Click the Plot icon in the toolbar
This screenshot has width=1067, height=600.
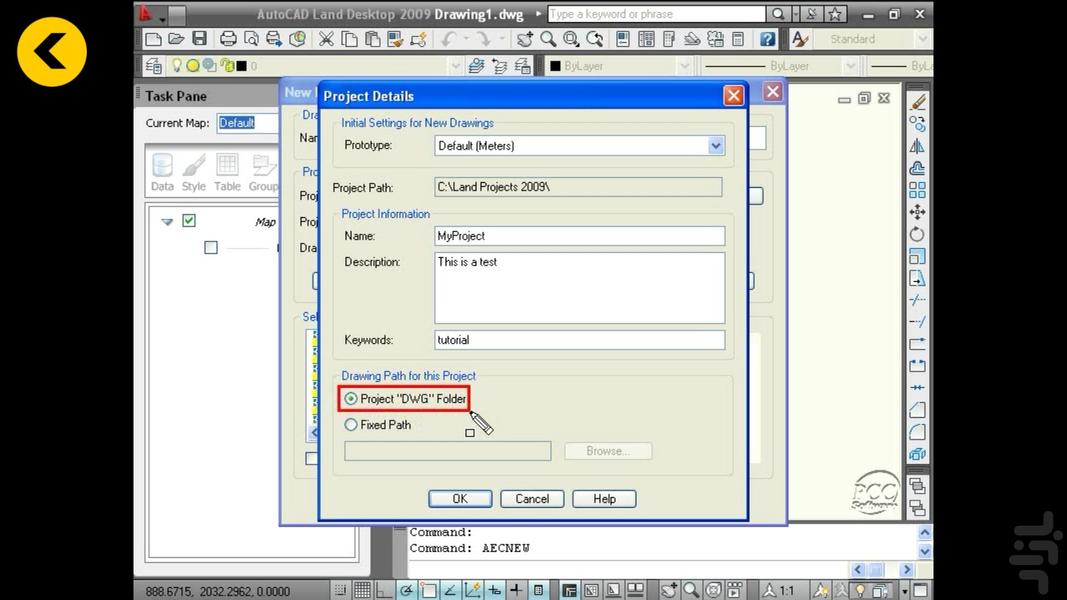coord(227,39)
